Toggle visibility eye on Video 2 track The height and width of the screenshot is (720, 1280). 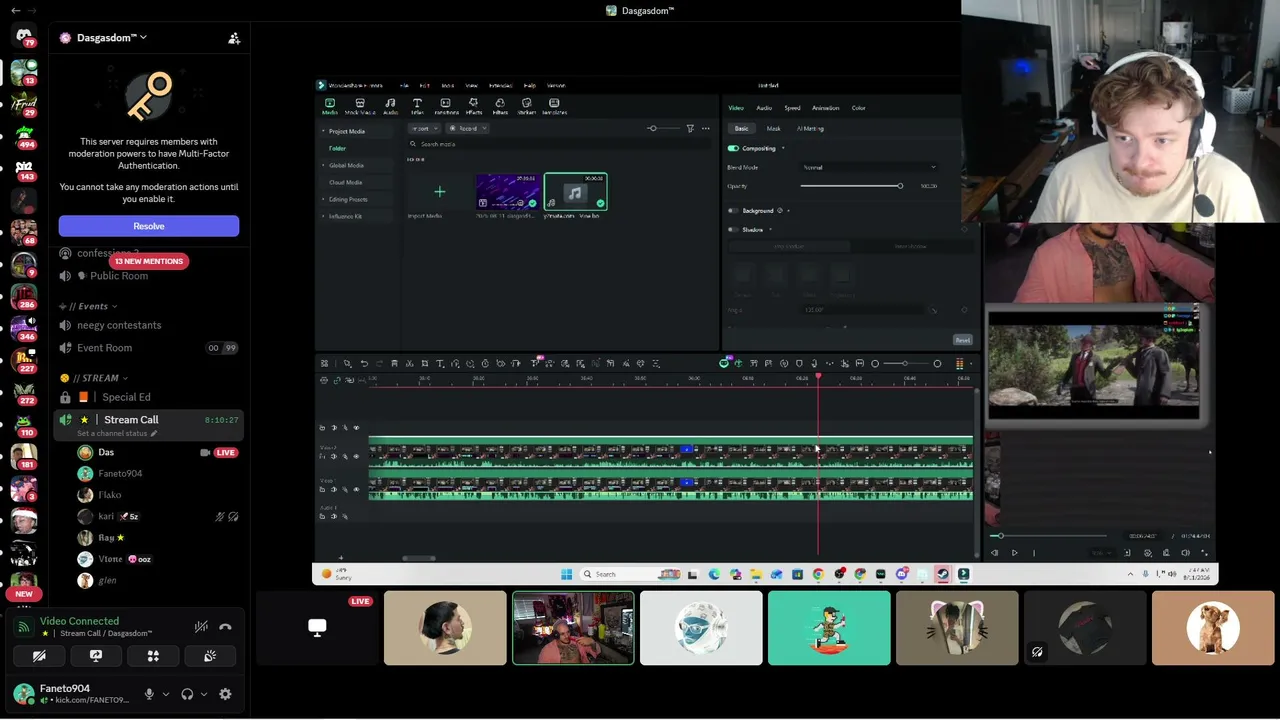click(x=356, y=456)
